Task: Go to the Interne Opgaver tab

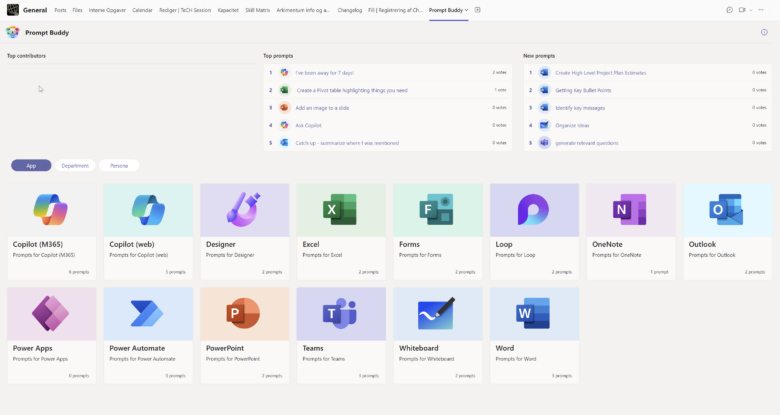Action: (107, 10)
